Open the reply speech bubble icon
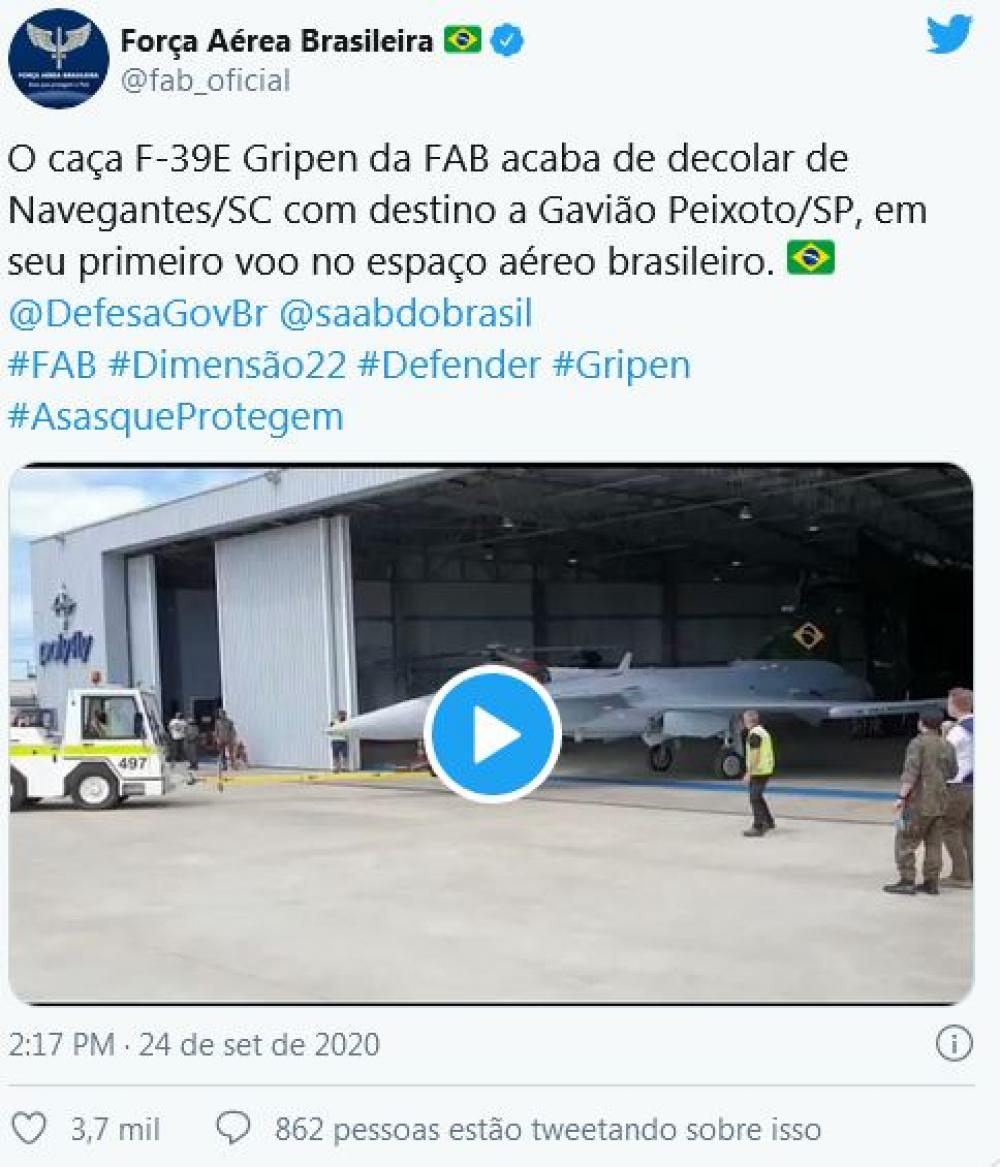Image resolution: width=1000 pixels, height=1167 pixels. (x=233, y=1129)
